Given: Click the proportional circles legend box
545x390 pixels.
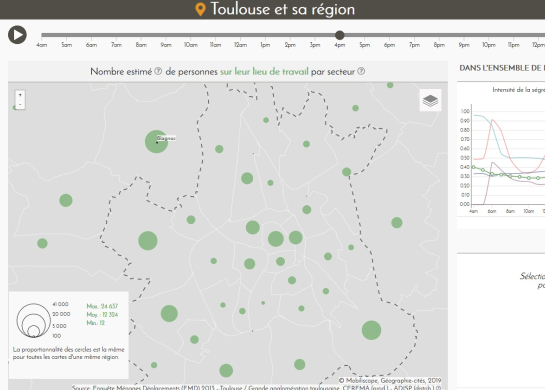Looking at the screenshot, I should [x=69, y=335].
